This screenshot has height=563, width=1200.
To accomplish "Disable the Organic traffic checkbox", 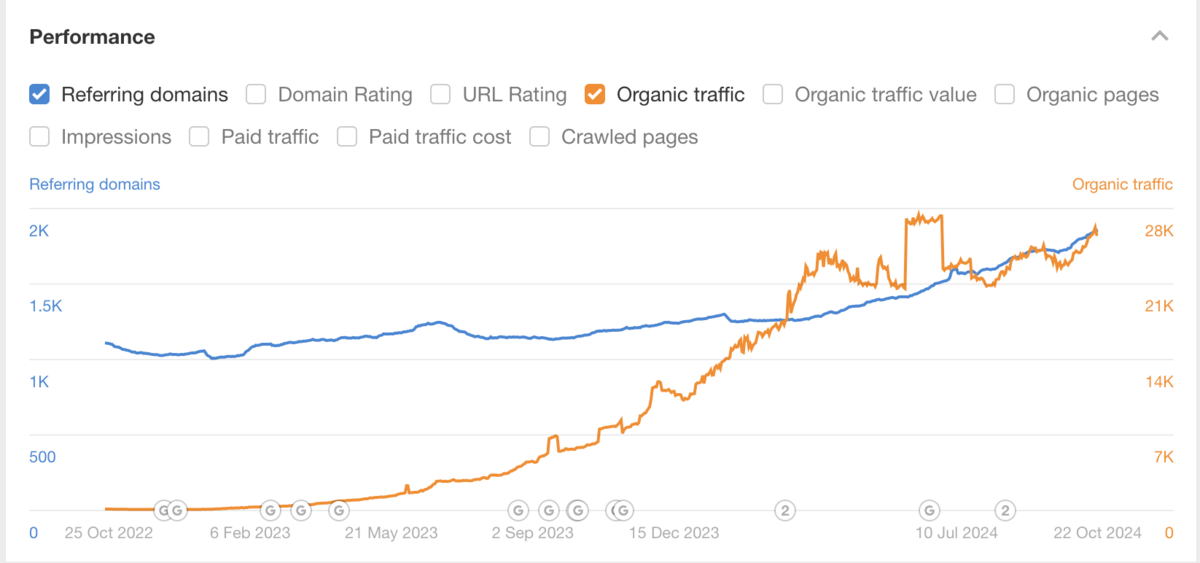I will point(595,95).
